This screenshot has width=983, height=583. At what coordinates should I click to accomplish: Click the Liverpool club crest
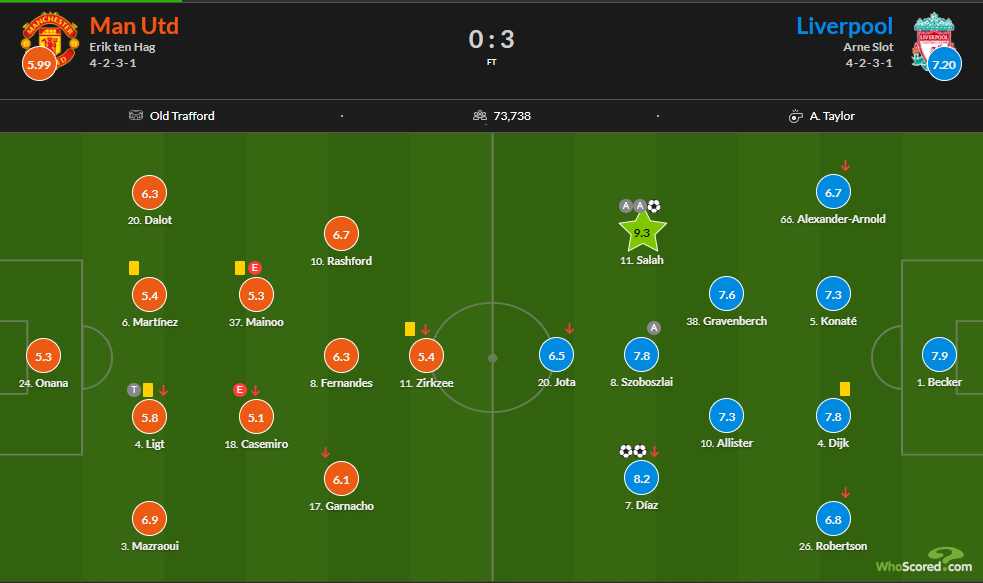click(x=934, y=39)
